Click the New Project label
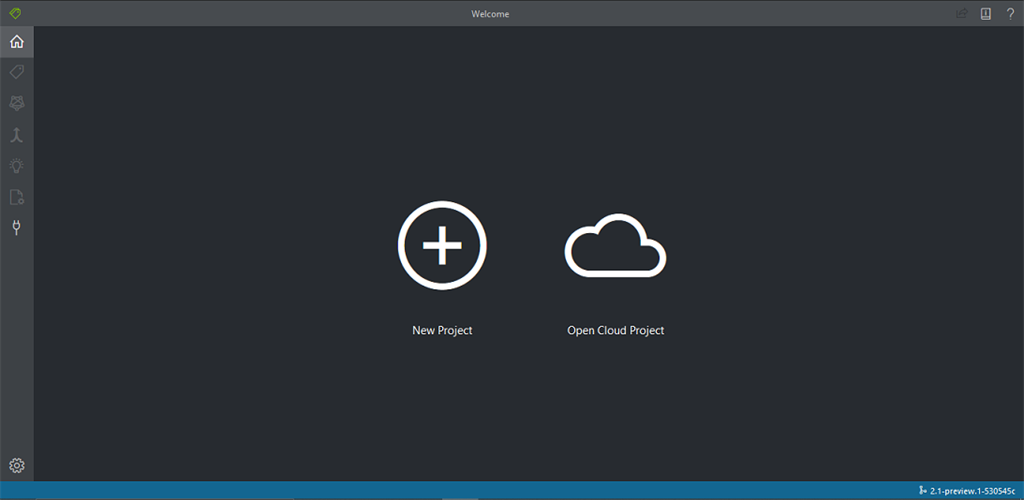 point(442,330)
